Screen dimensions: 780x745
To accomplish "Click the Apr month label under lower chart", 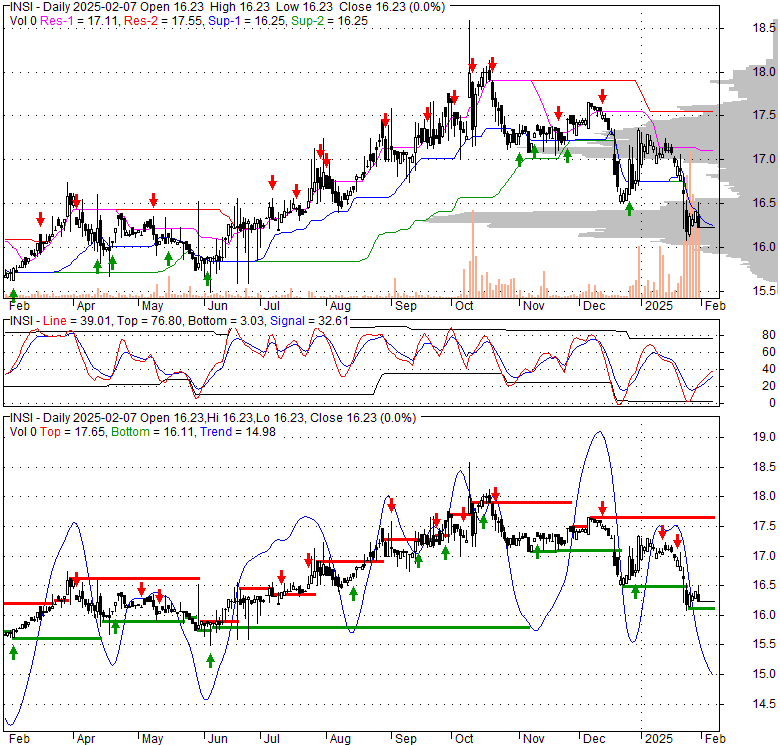I will click(x=86, y=739).
